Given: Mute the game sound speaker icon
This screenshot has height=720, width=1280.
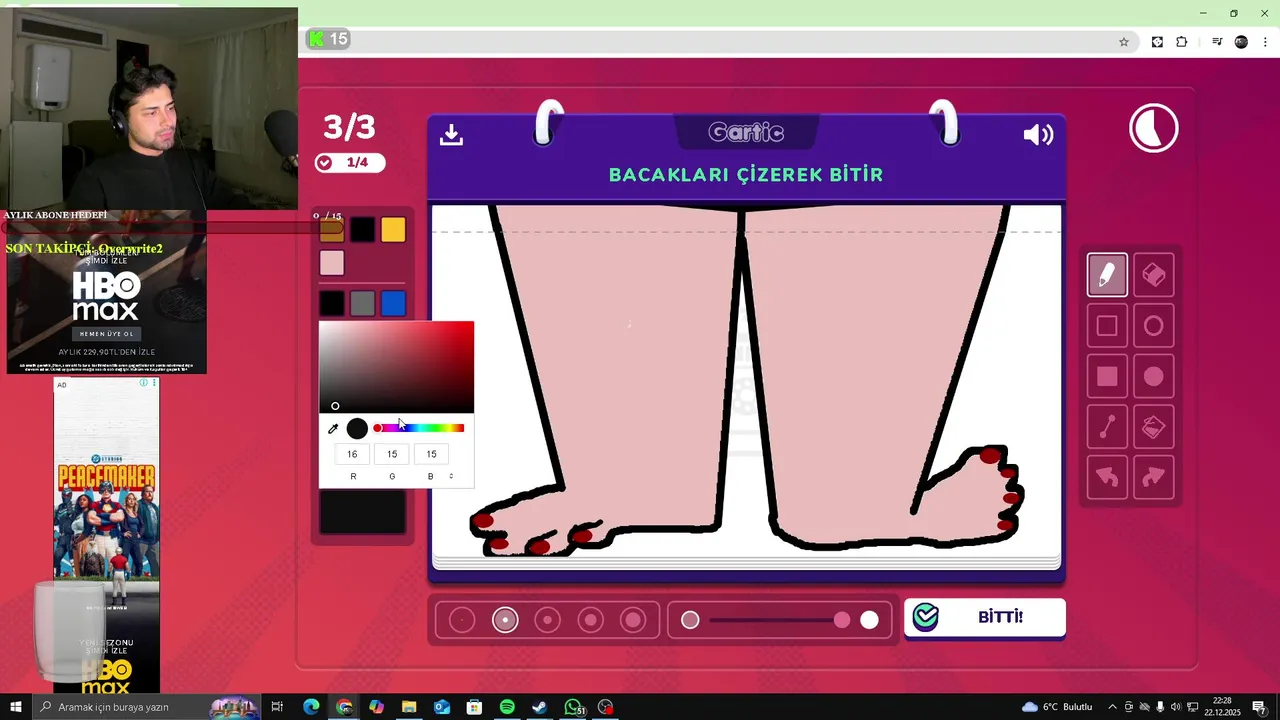Looking at the screenshot, I should tap(1038, 134).
